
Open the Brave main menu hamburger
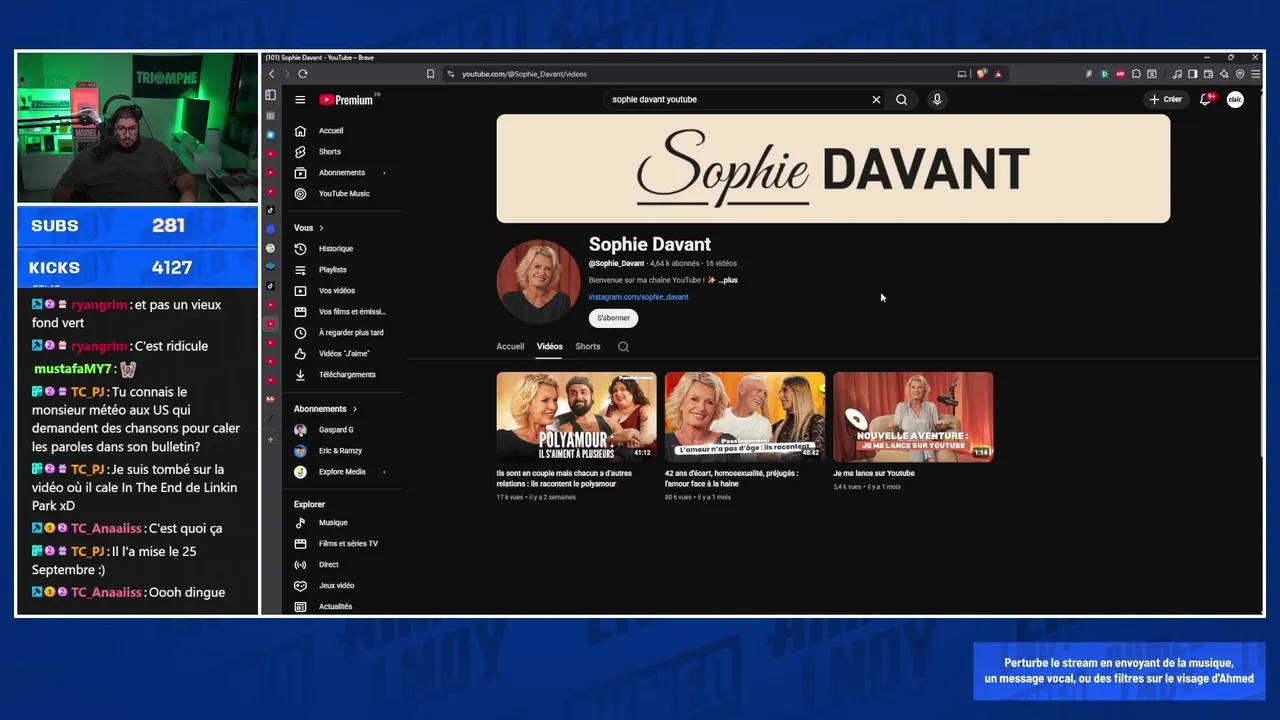pos(1255,74)
